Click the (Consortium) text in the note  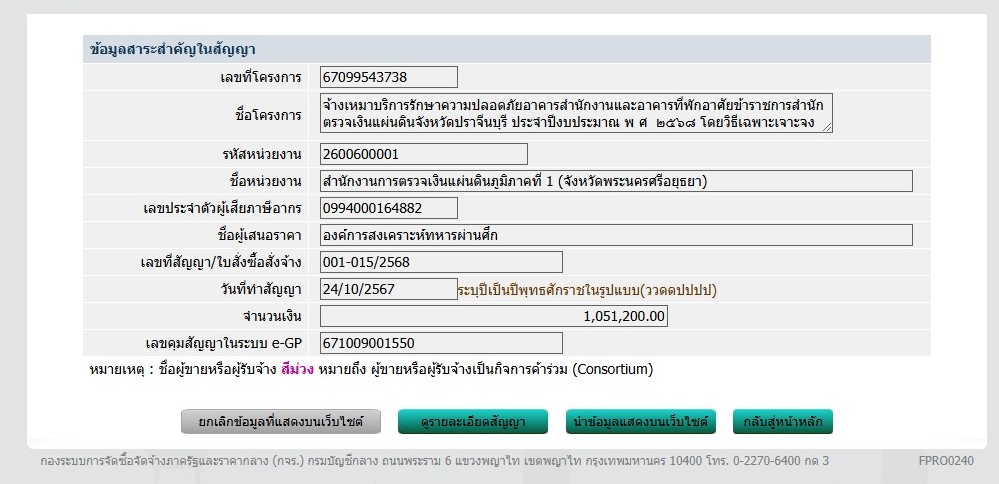tap(612, 370)
